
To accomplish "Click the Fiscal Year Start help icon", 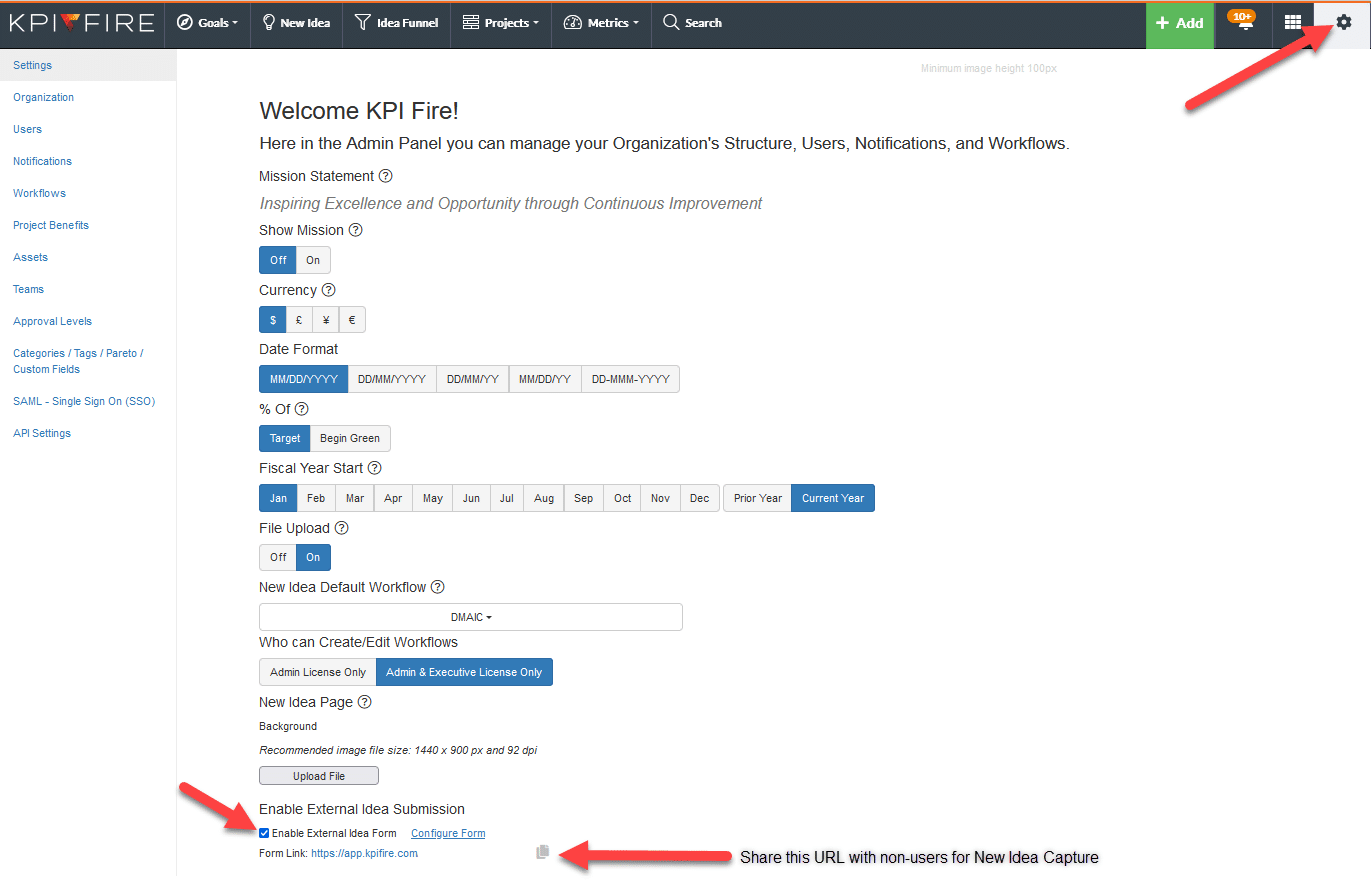I will (x=374, y=468).
